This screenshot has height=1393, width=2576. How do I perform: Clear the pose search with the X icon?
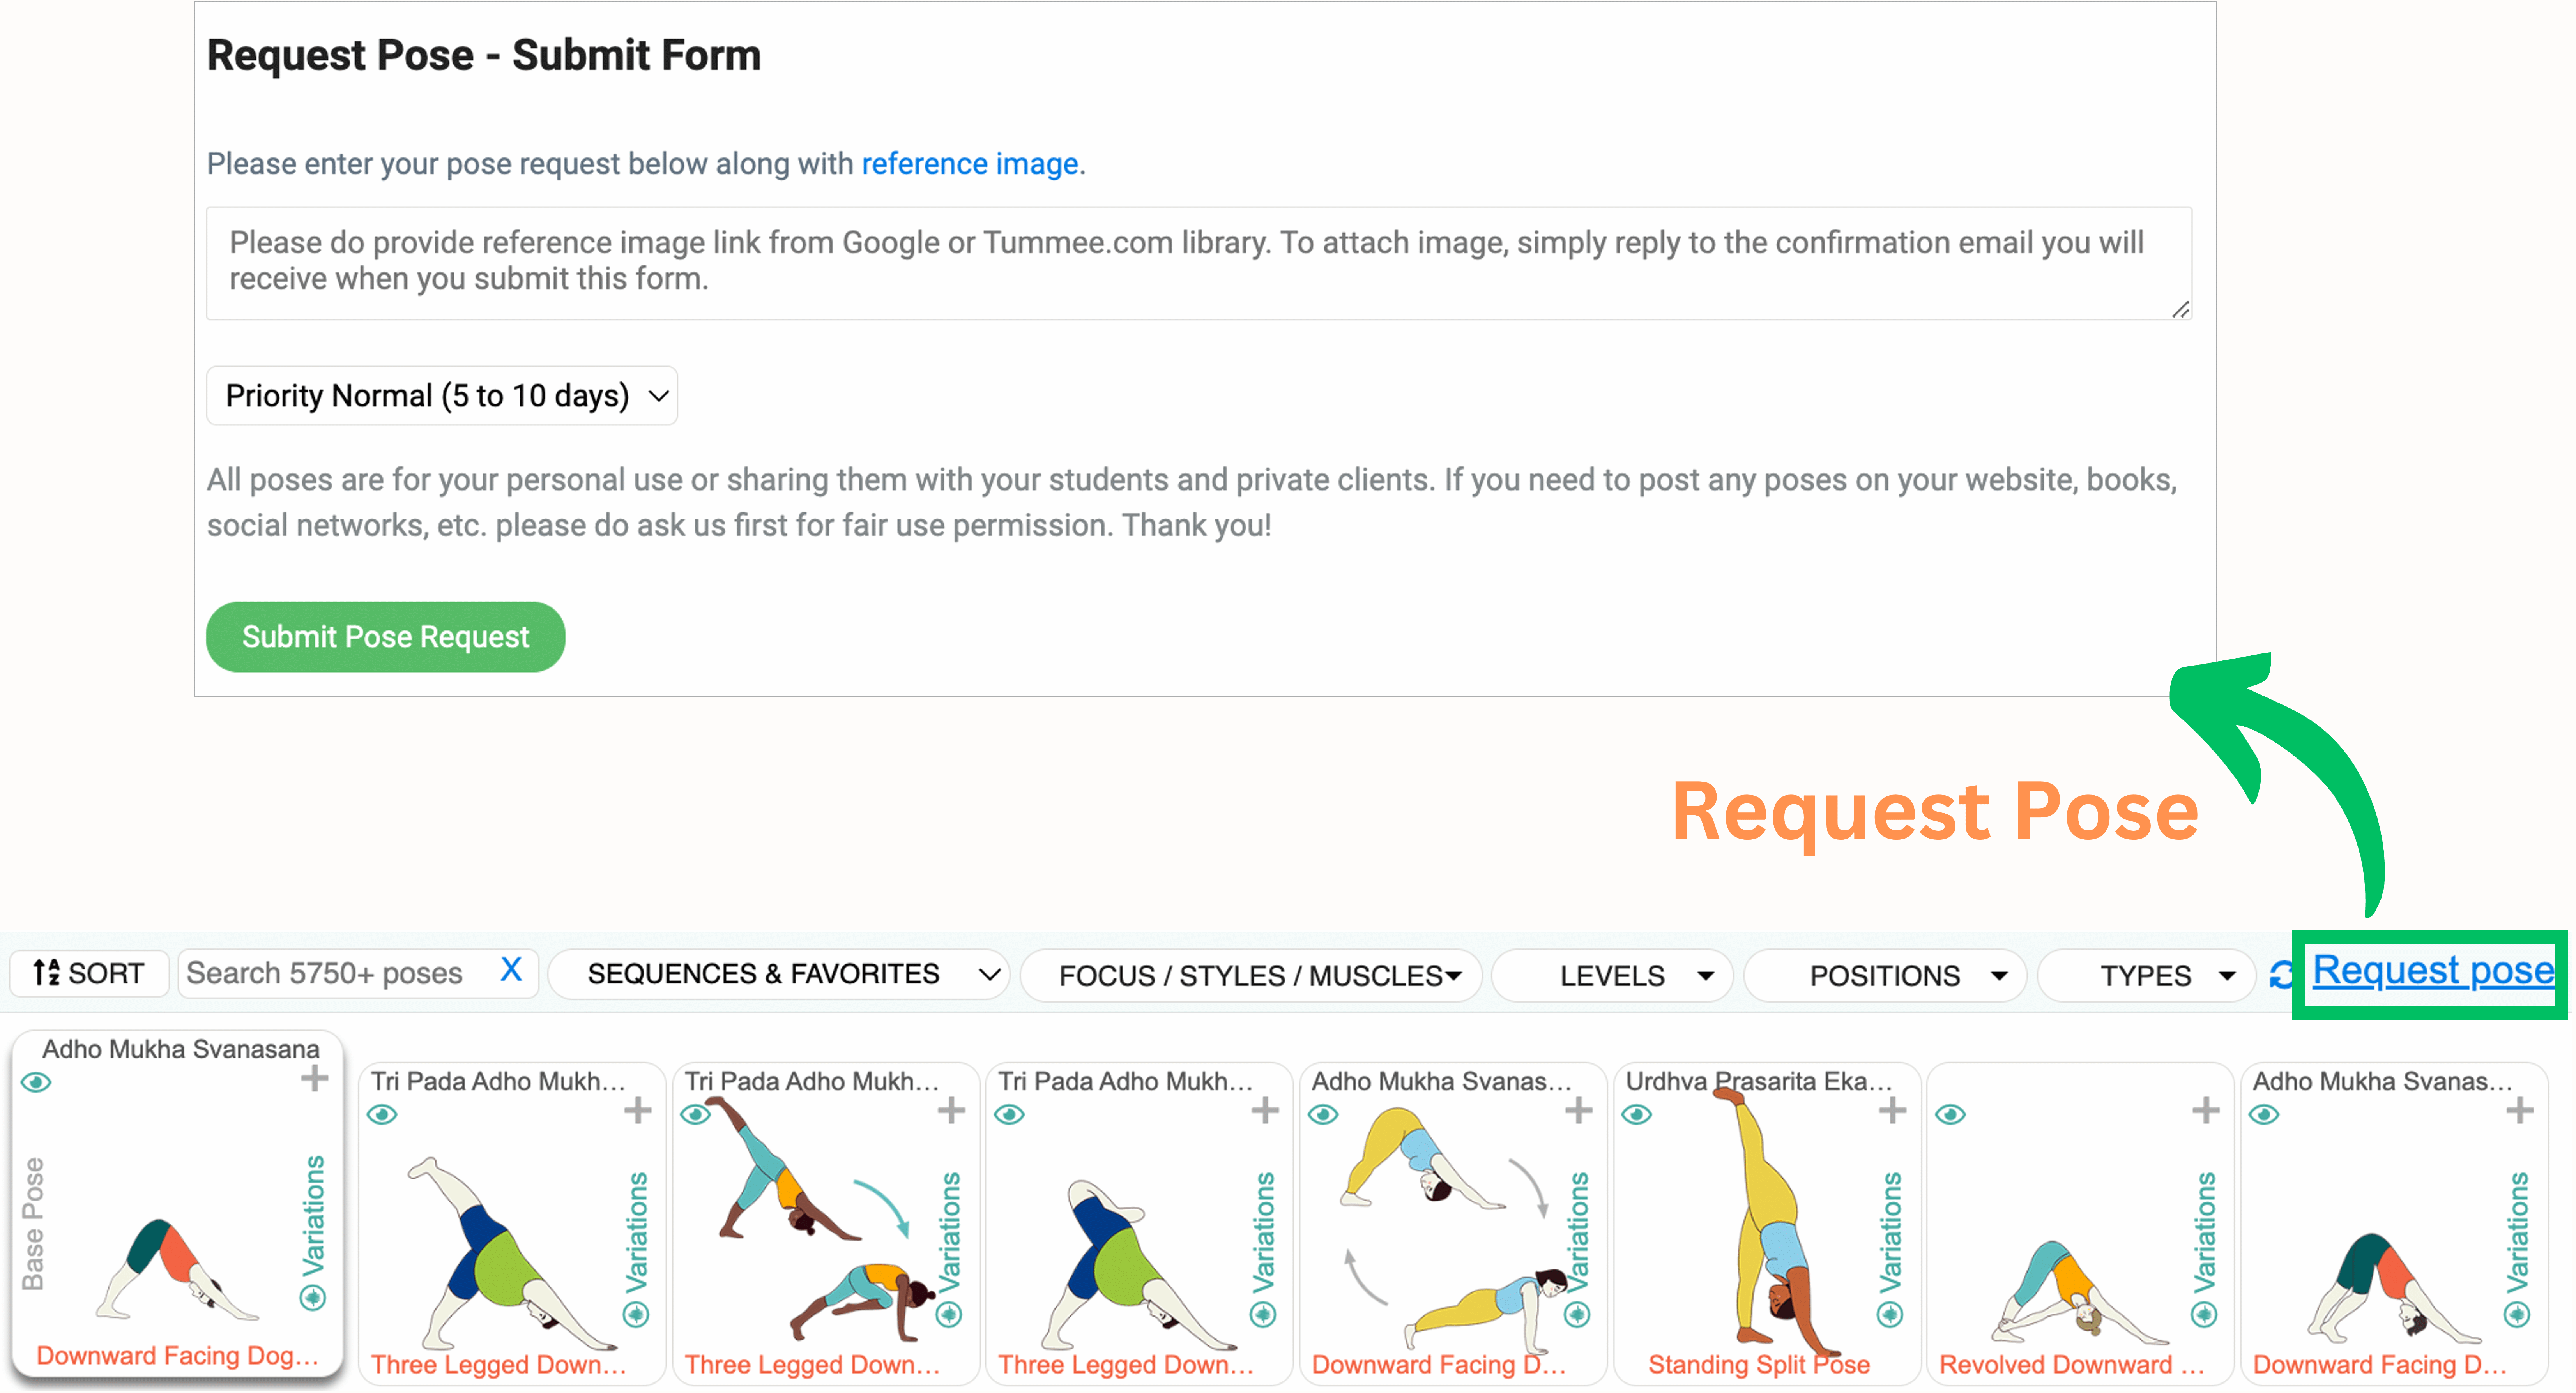point(511,970)
